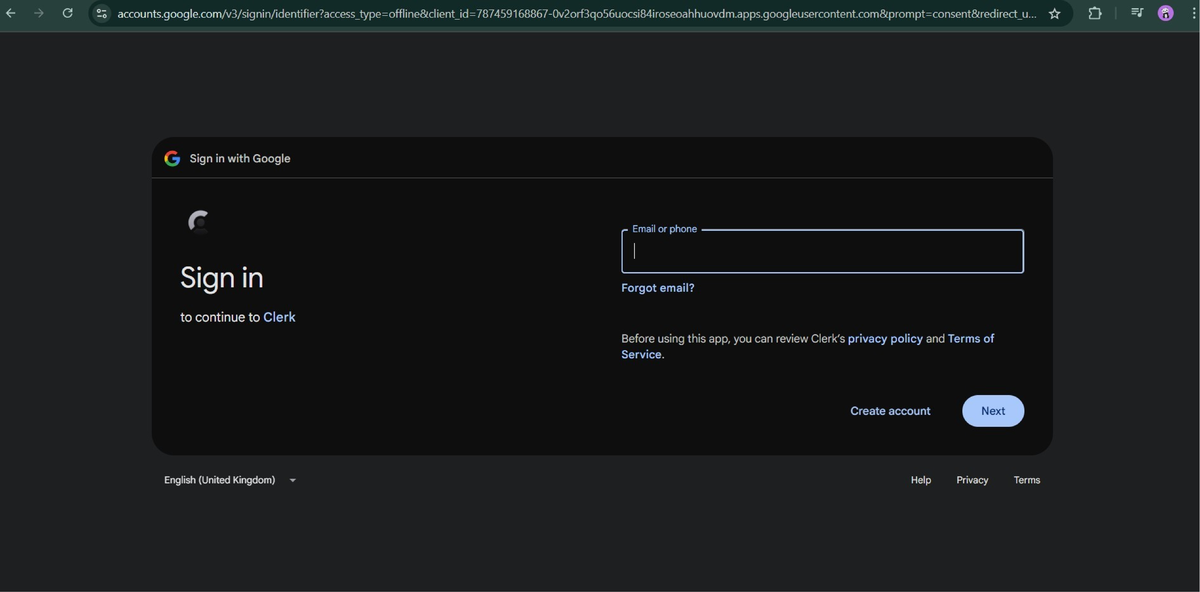Screen dimensions: 1200x592
Task: Open the Terms footer link
Action: click(x=1027, y=480)
